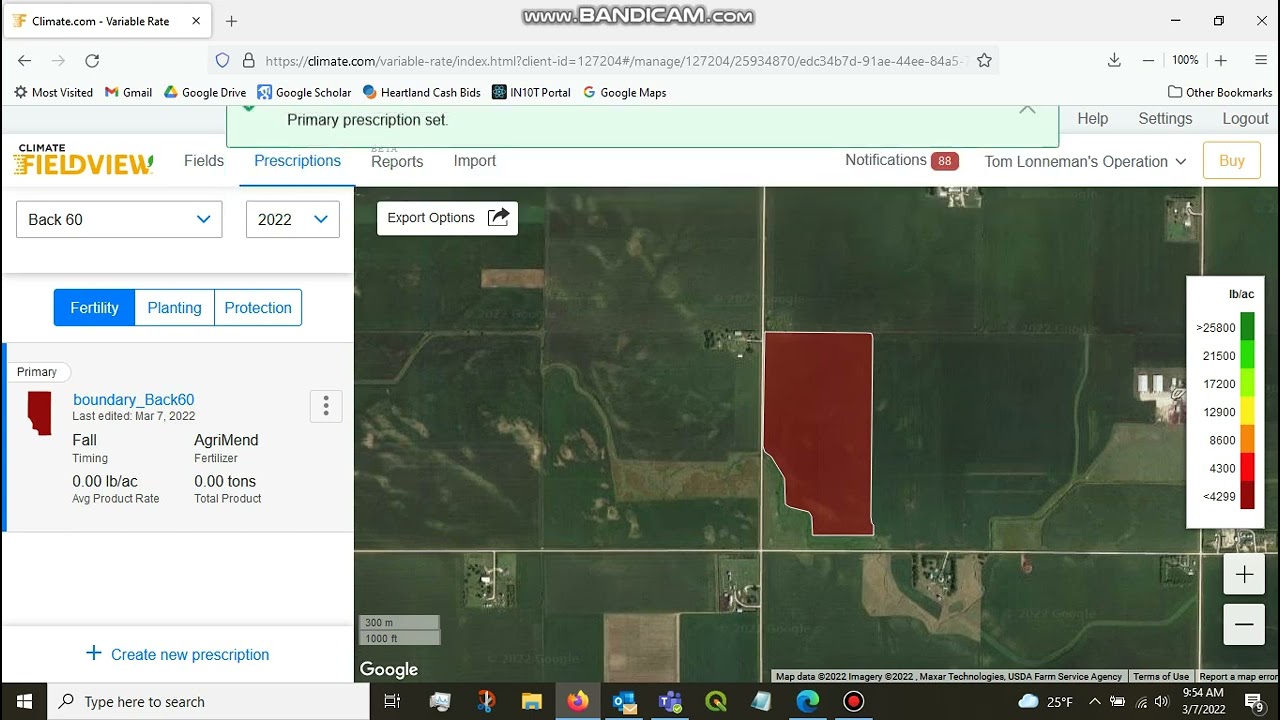Expand Tom Lonneman's Operation account dropdown
Viewport: 1280px width, 720px height.
coord(1085,161)
